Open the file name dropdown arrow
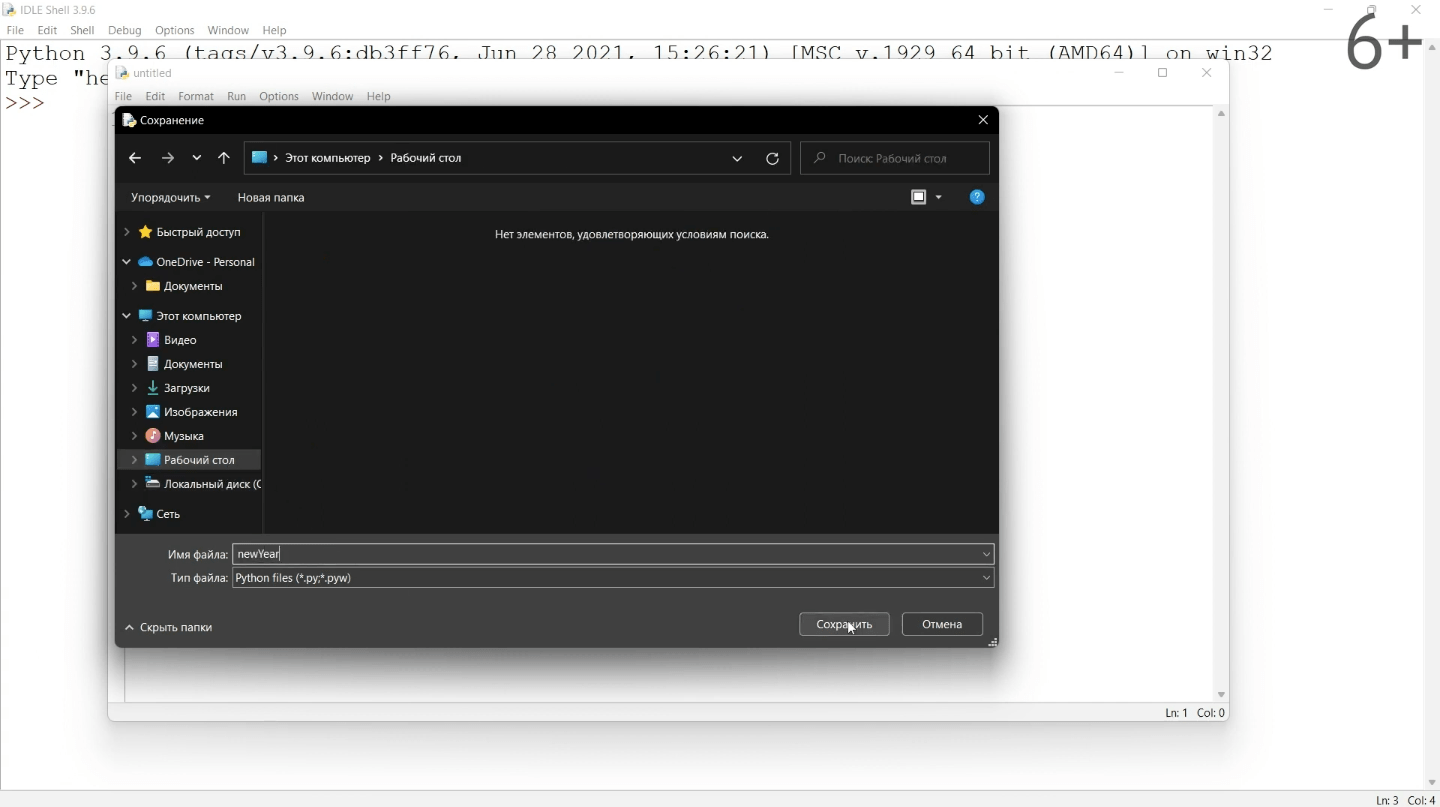Viewport: 1440px width, 807px height. (987, 555)
